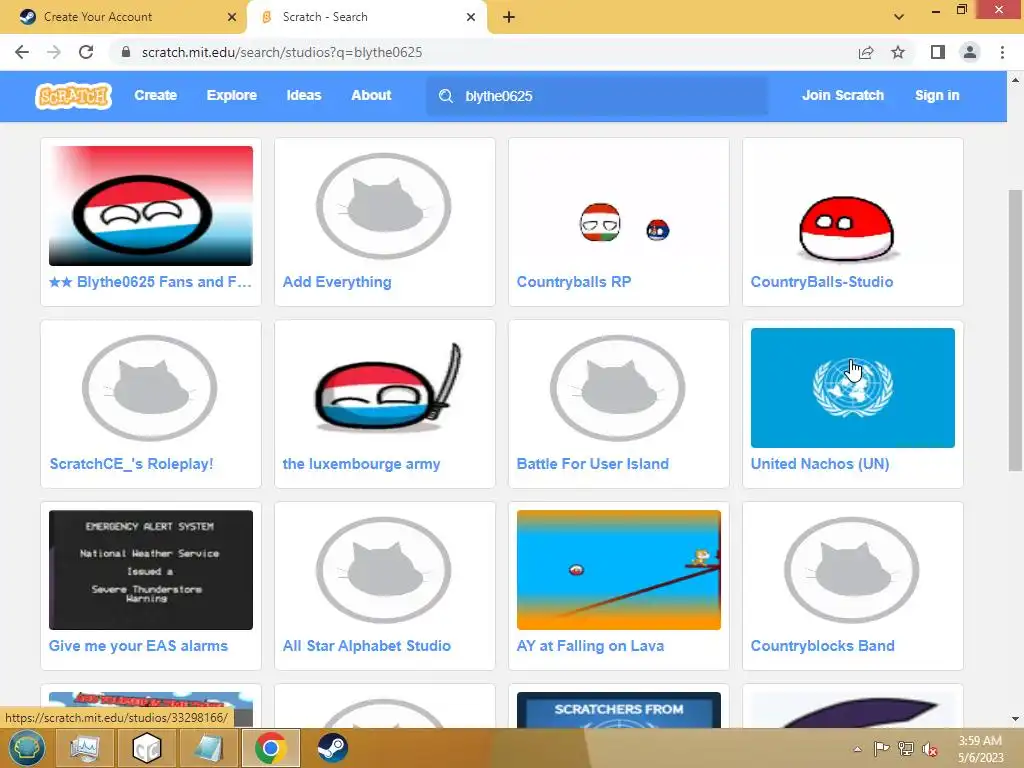Click United Nachos UN flag thumbnail
The image size is (1024, 768).
coord(852,388)
